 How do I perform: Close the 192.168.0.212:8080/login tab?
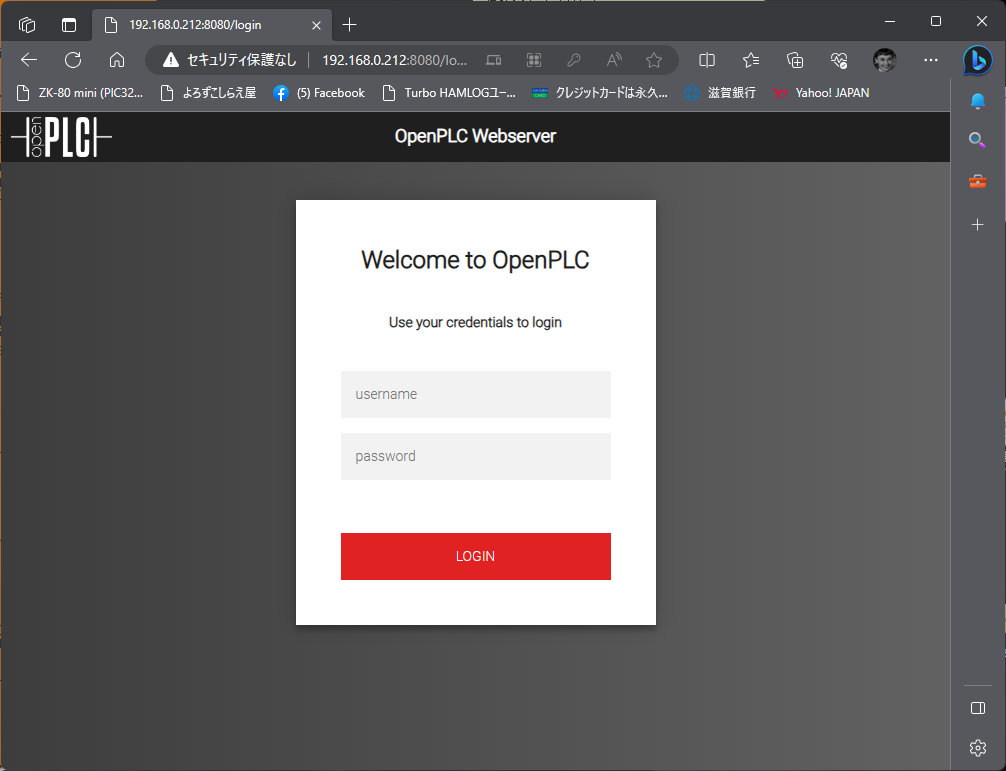tap(316, 26)
